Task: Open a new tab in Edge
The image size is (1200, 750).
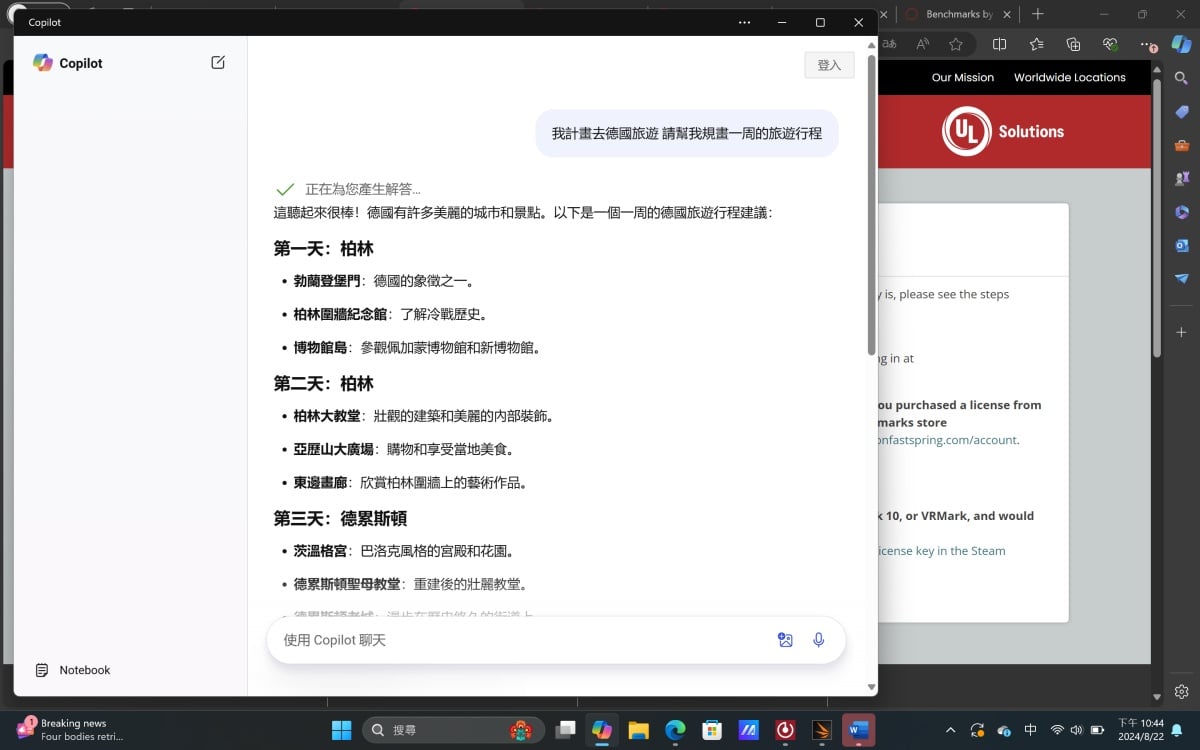Action: (1038, 14)
